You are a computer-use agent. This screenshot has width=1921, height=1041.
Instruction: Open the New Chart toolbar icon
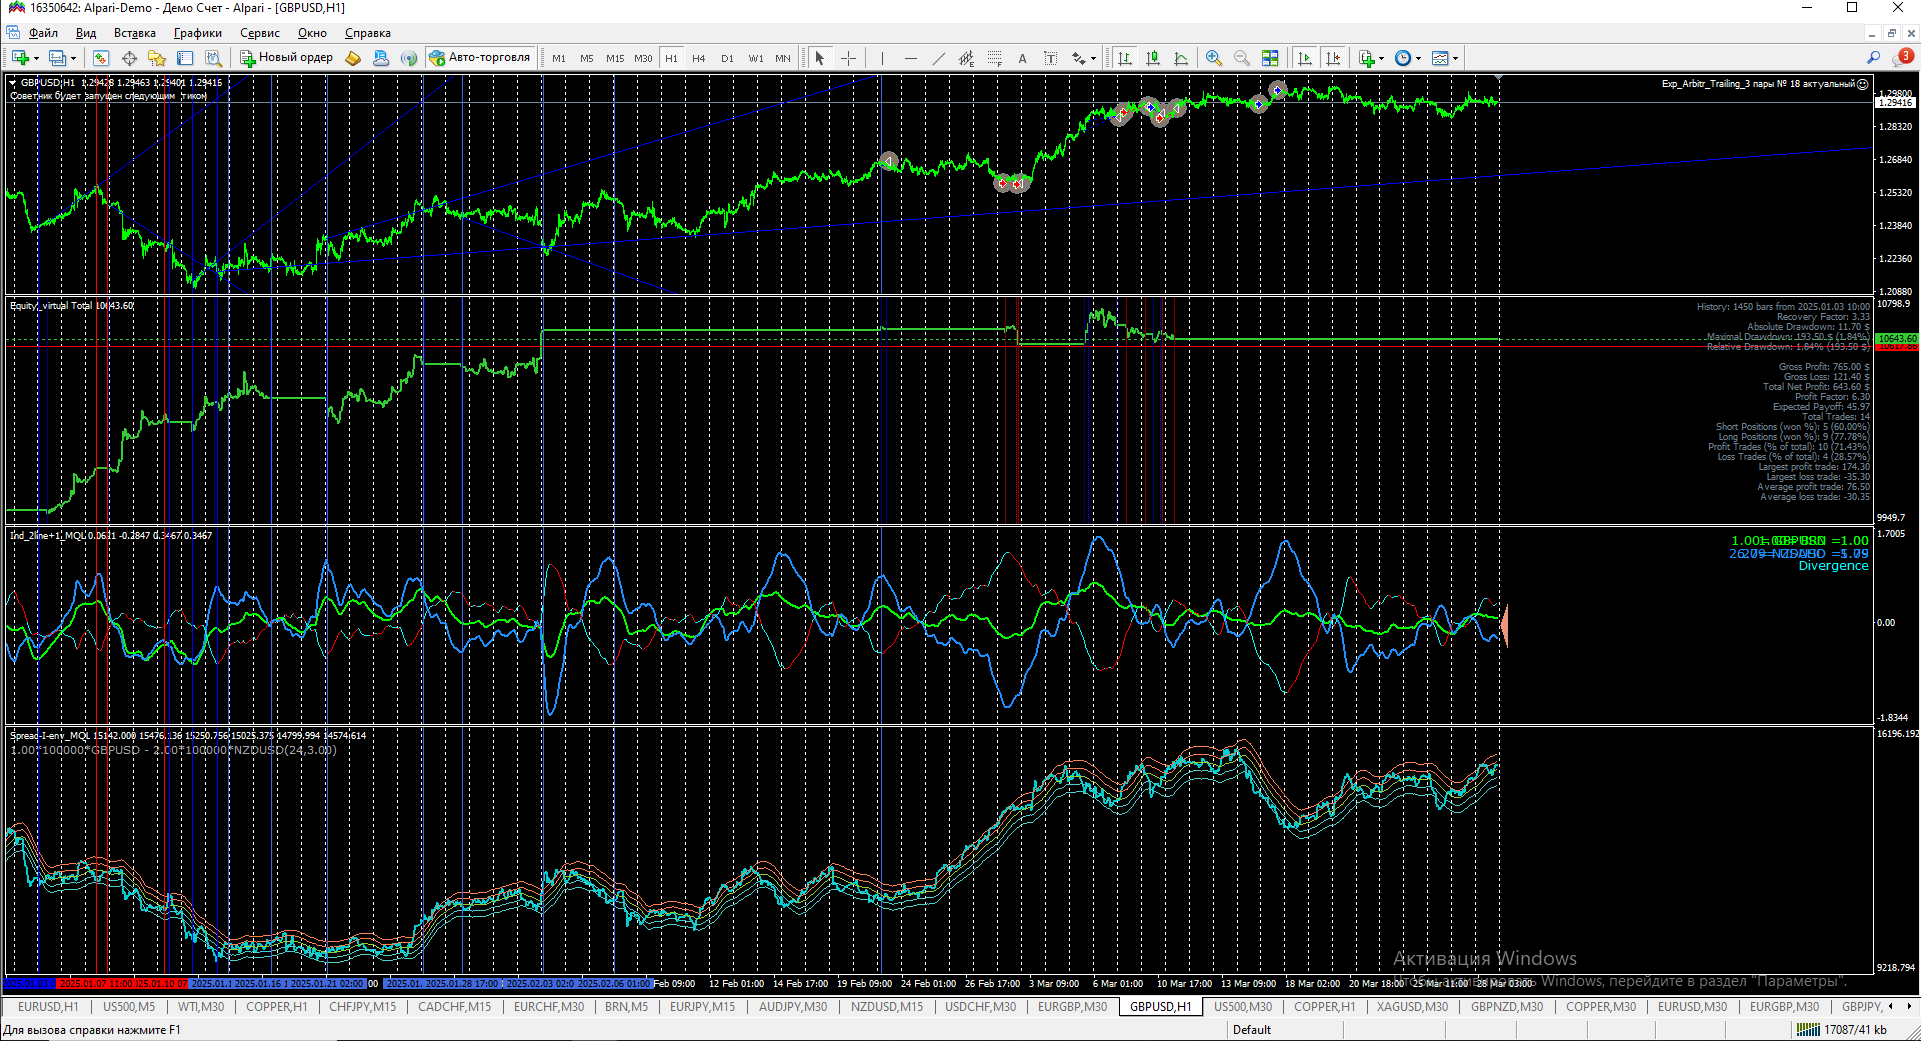tap(19, 58)
